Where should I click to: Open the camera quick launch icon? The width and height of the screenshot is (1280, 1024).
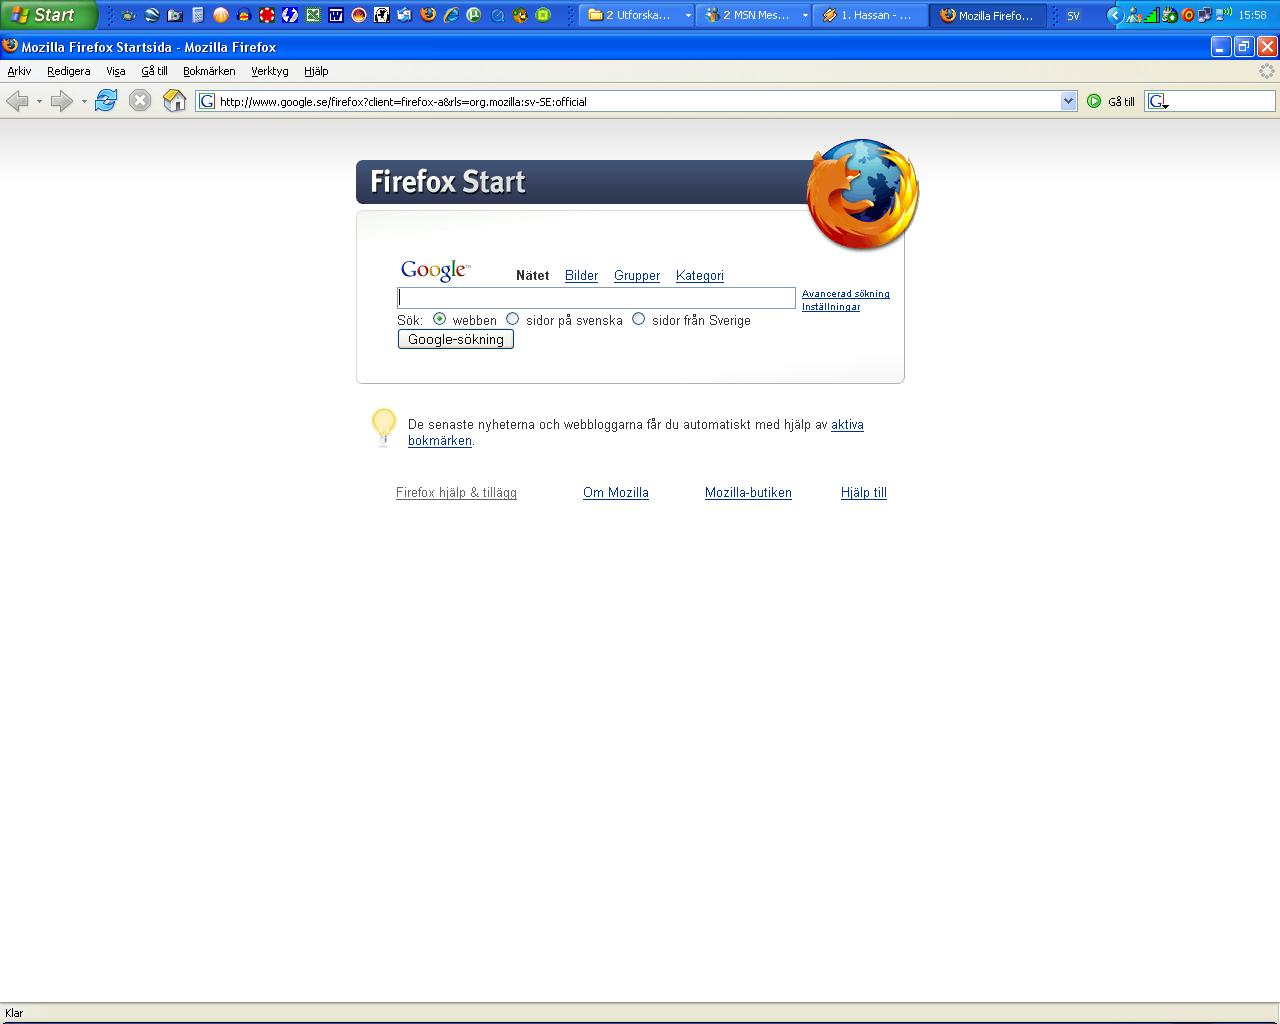click(175, 15)
